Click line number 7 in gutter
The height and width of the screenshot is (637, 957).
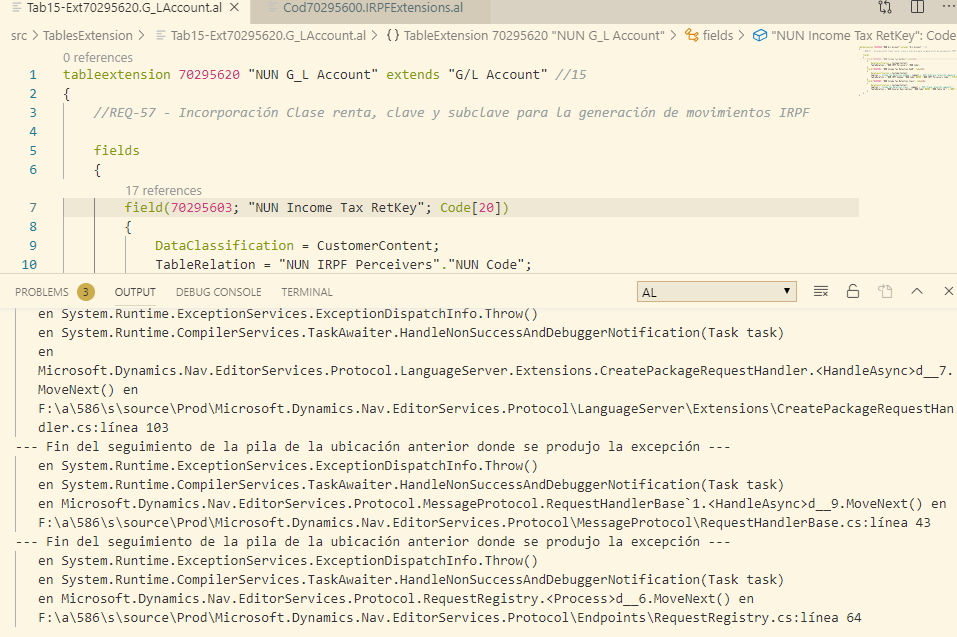point(33,207)
